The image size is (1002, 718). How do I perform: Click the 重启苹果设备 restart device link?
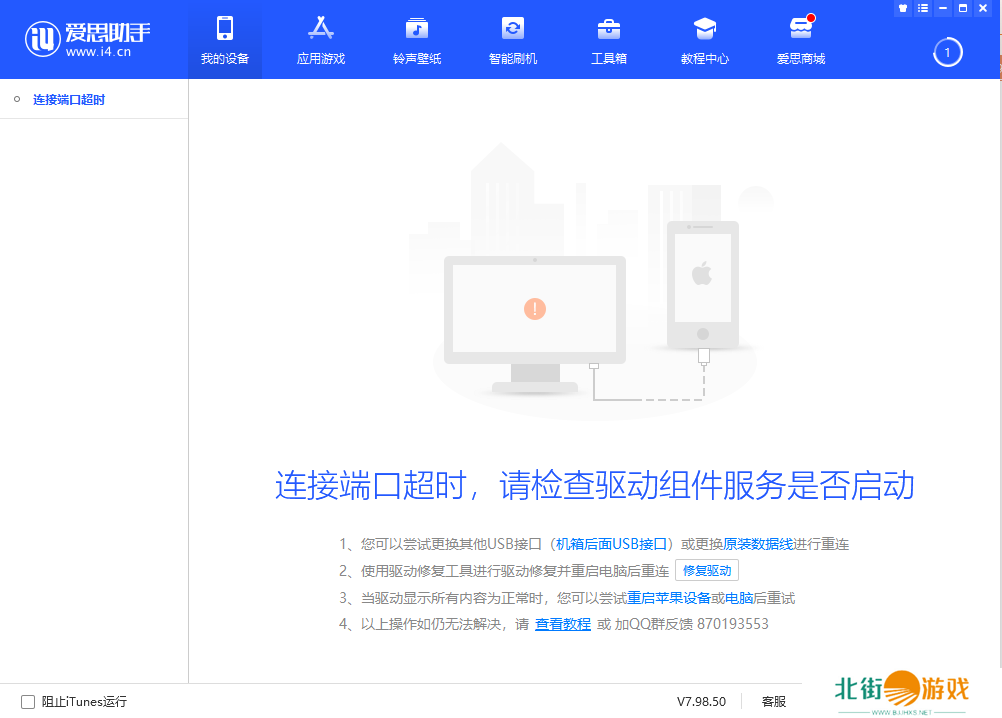coord(668,598)
